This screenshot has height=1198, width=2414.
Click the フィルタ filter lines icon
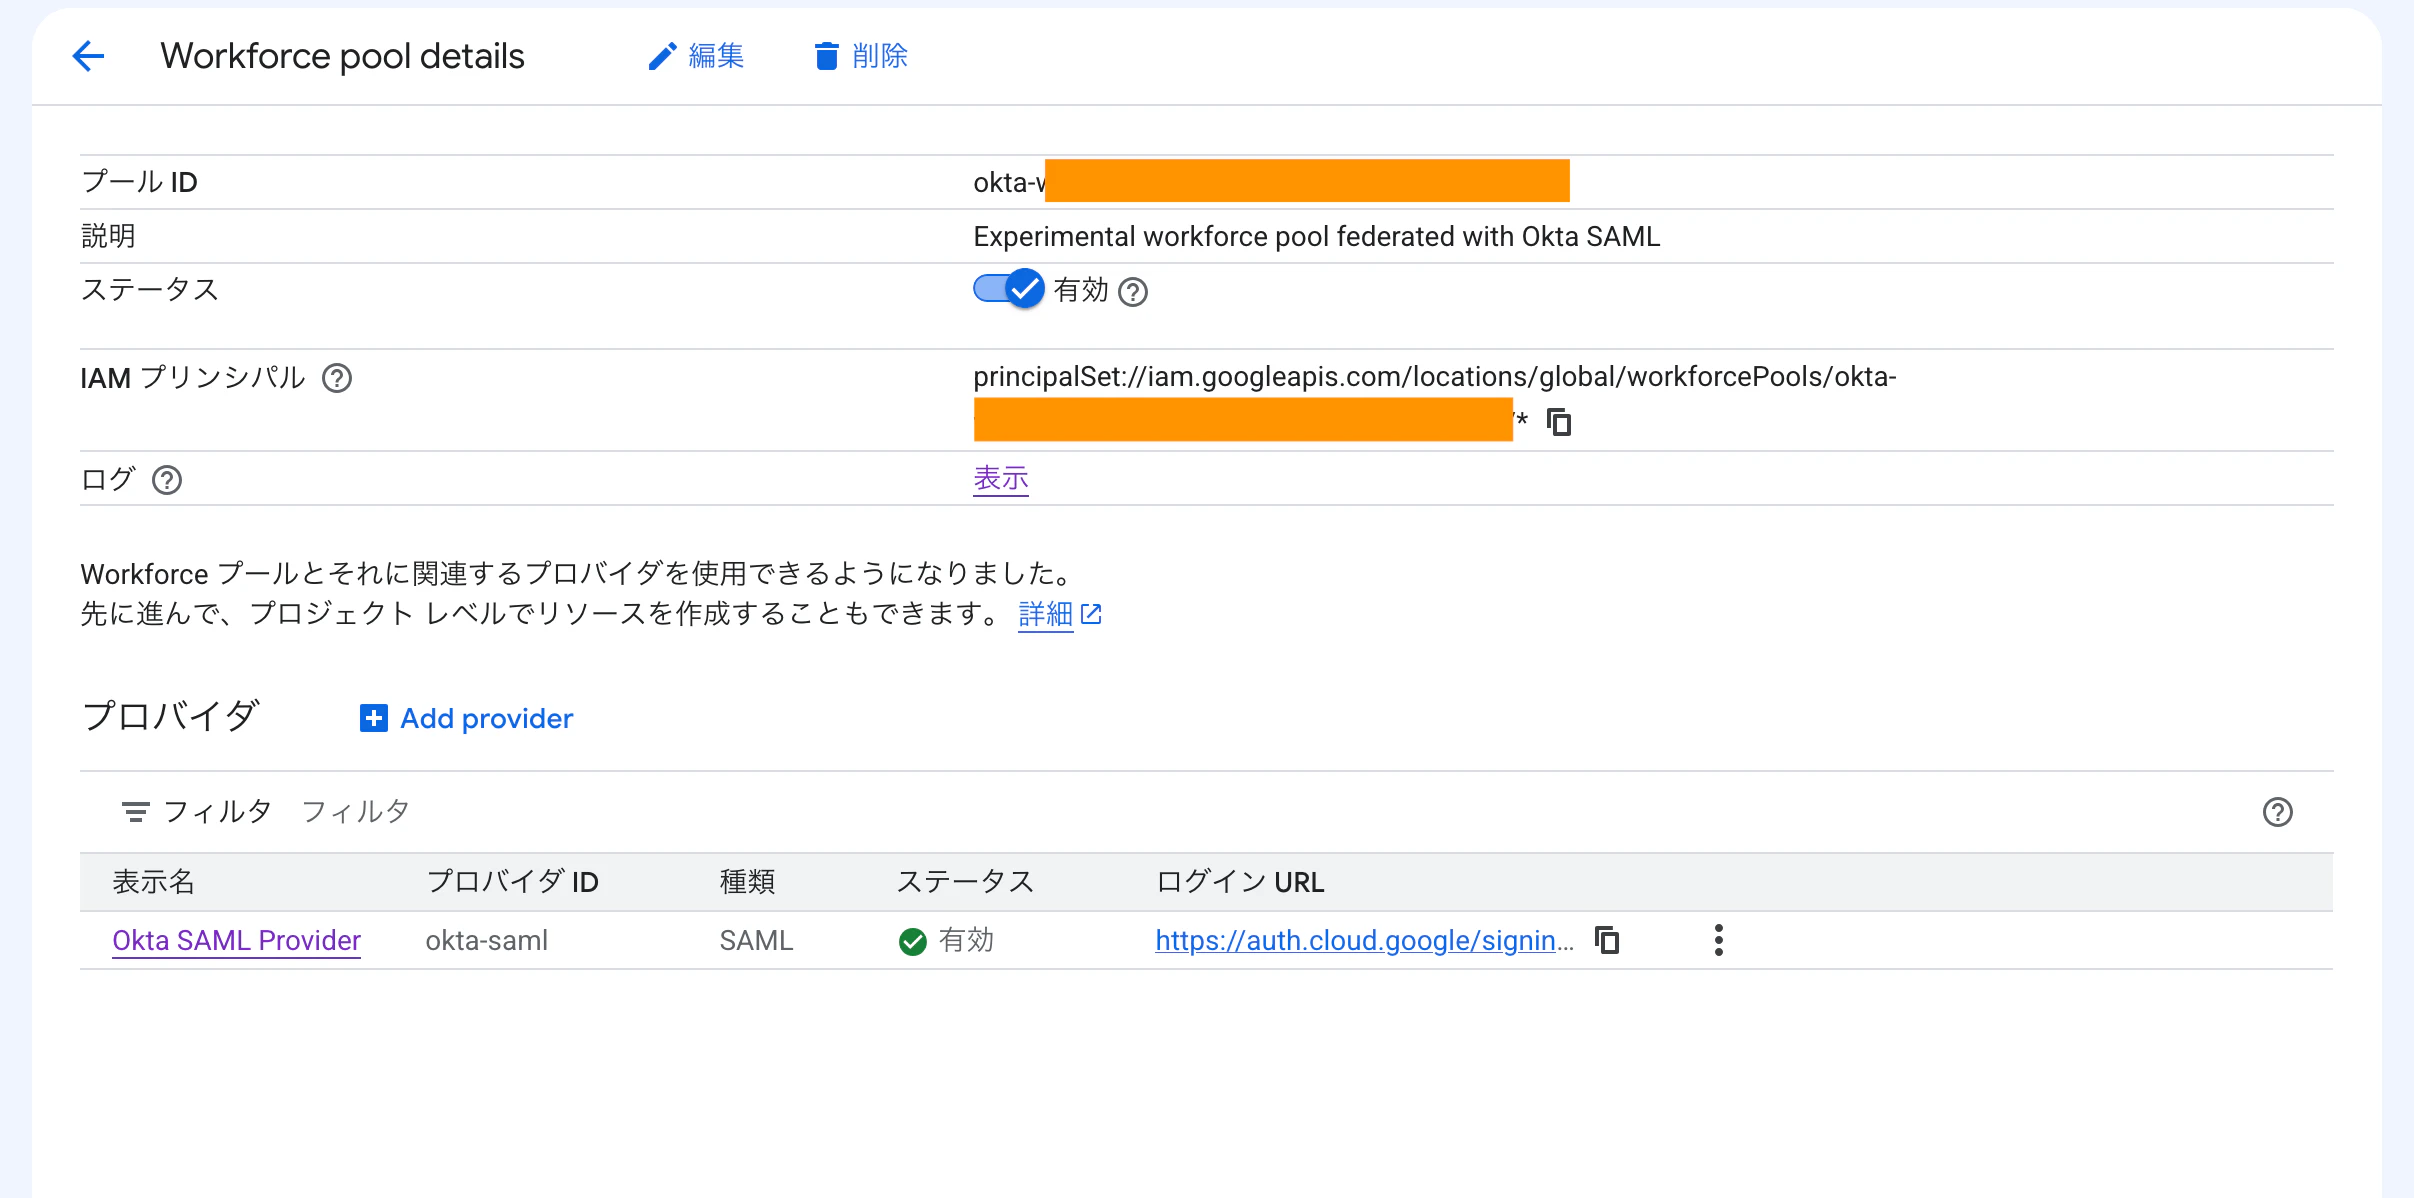point(135,812)
